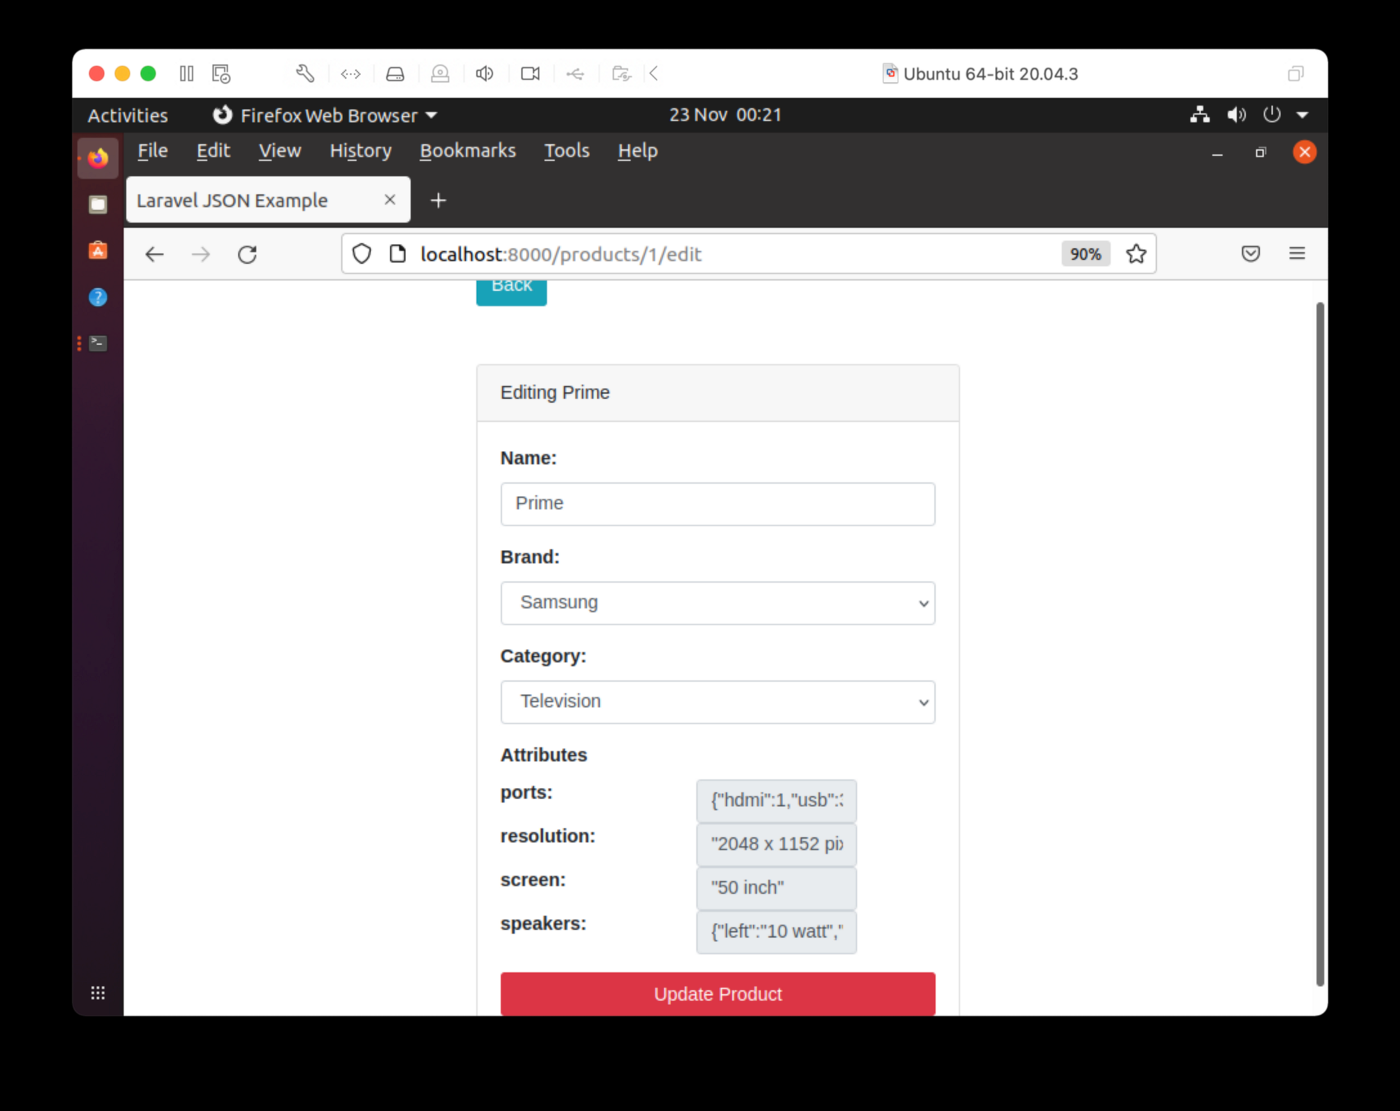
Task: Click the resolution attribute input field
Action: [x=777, y=844]
